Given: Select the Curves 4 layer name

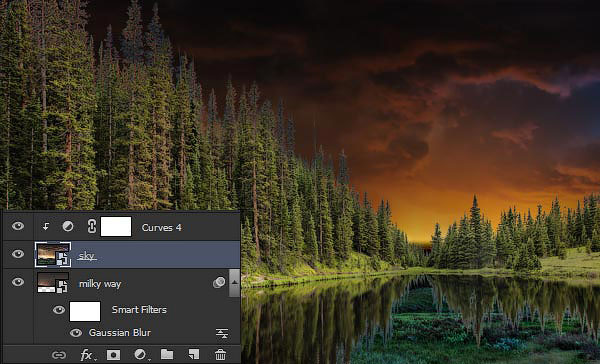Looking at the screenshot, I should [x=161, y=228].
